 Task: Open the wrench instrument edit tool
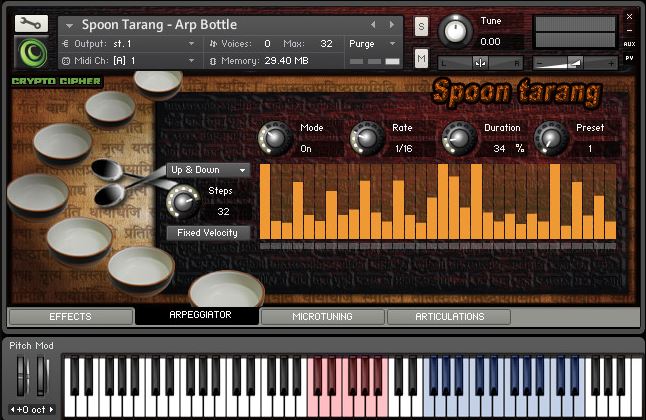point(31,24)
